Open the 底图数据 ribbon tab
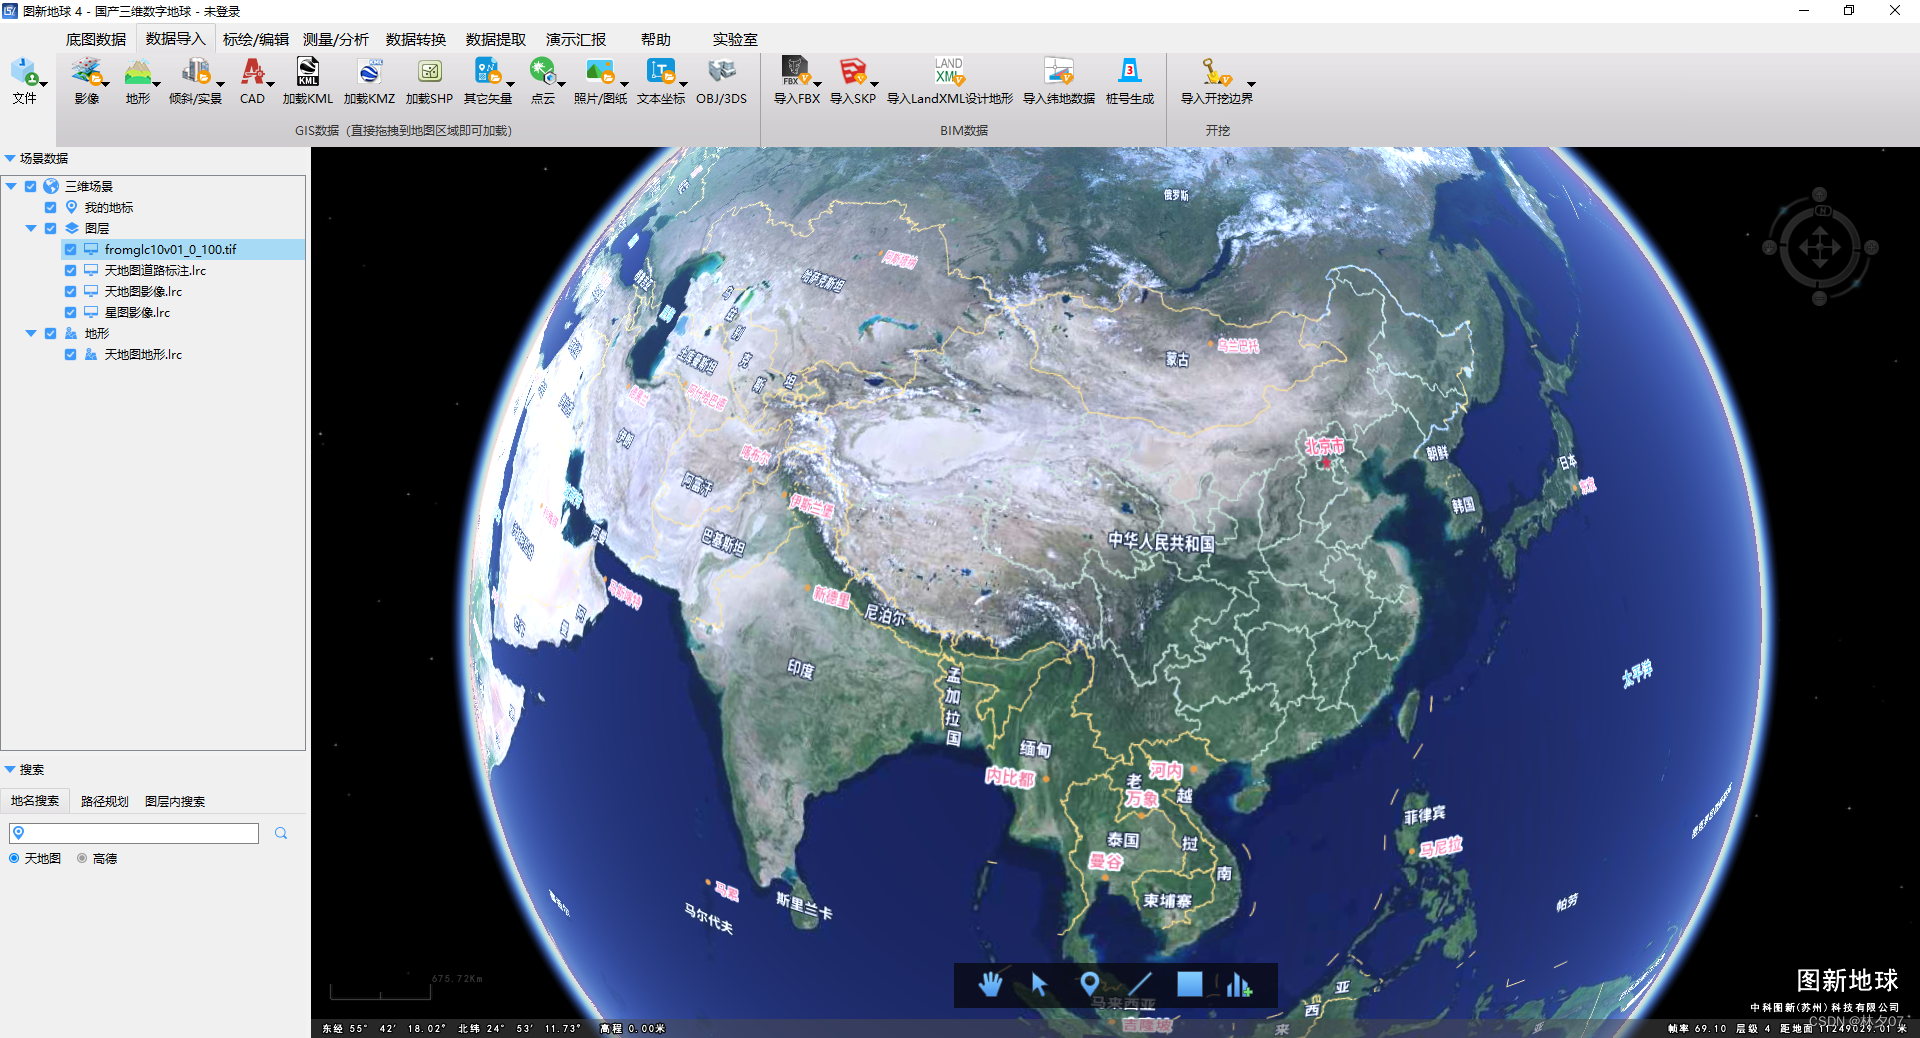Image resolution: width=1920 pixels, height=1038 pixels. [96, 39]
